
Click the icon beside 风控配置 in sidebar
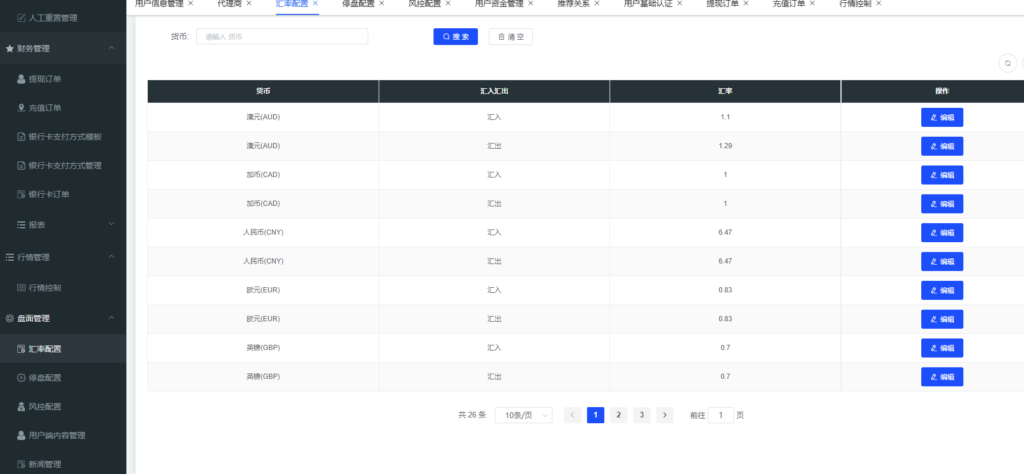[x=21, y=406]
